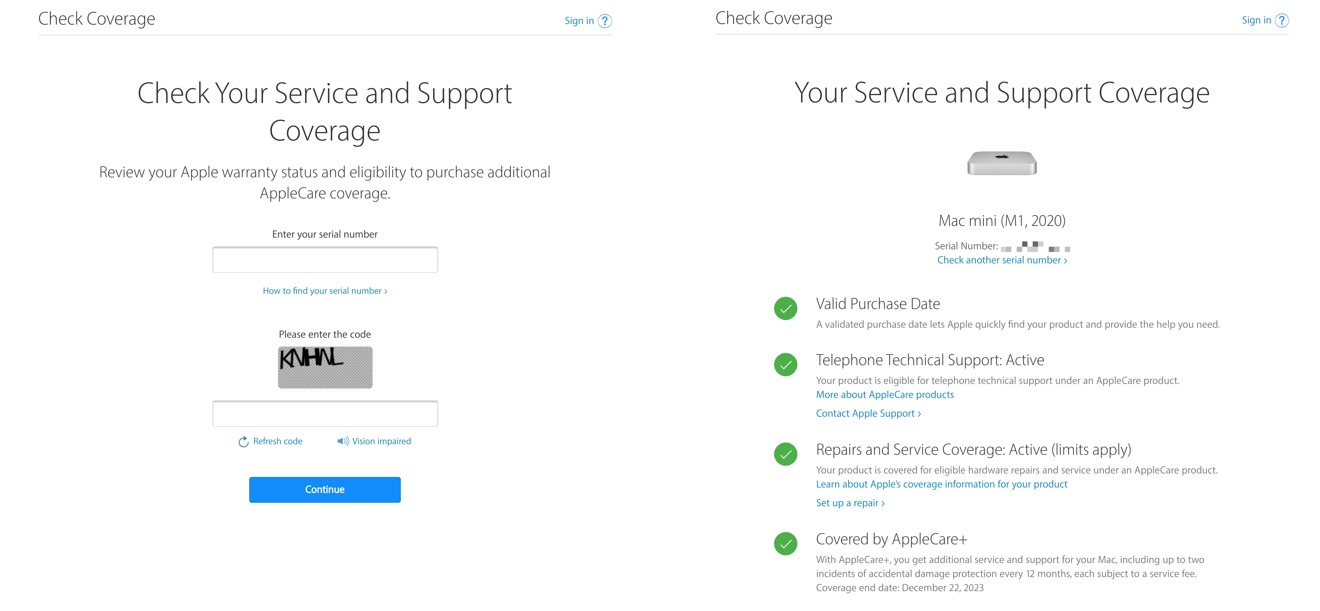Open How to find your serial number link
1320x611 pixels.
(325, 291)
